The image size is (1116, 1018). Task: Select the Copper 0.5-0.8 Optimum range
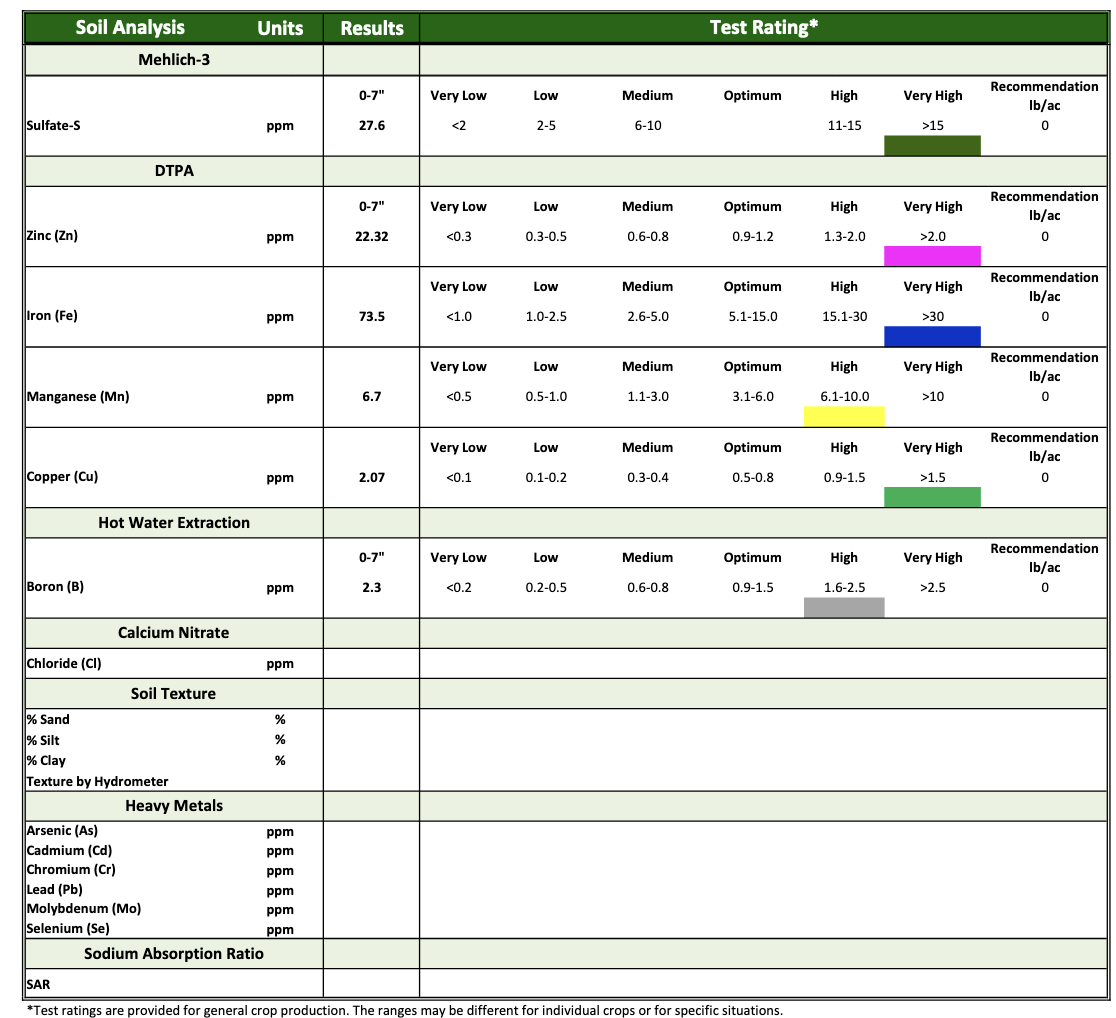coord(752,478)
